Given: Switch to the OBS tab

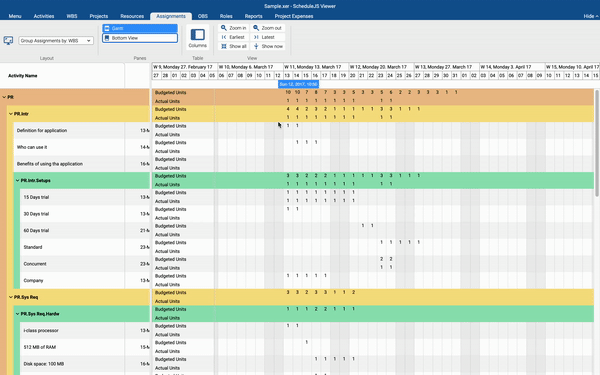Looking at the screenshot, I should [203, 16].
